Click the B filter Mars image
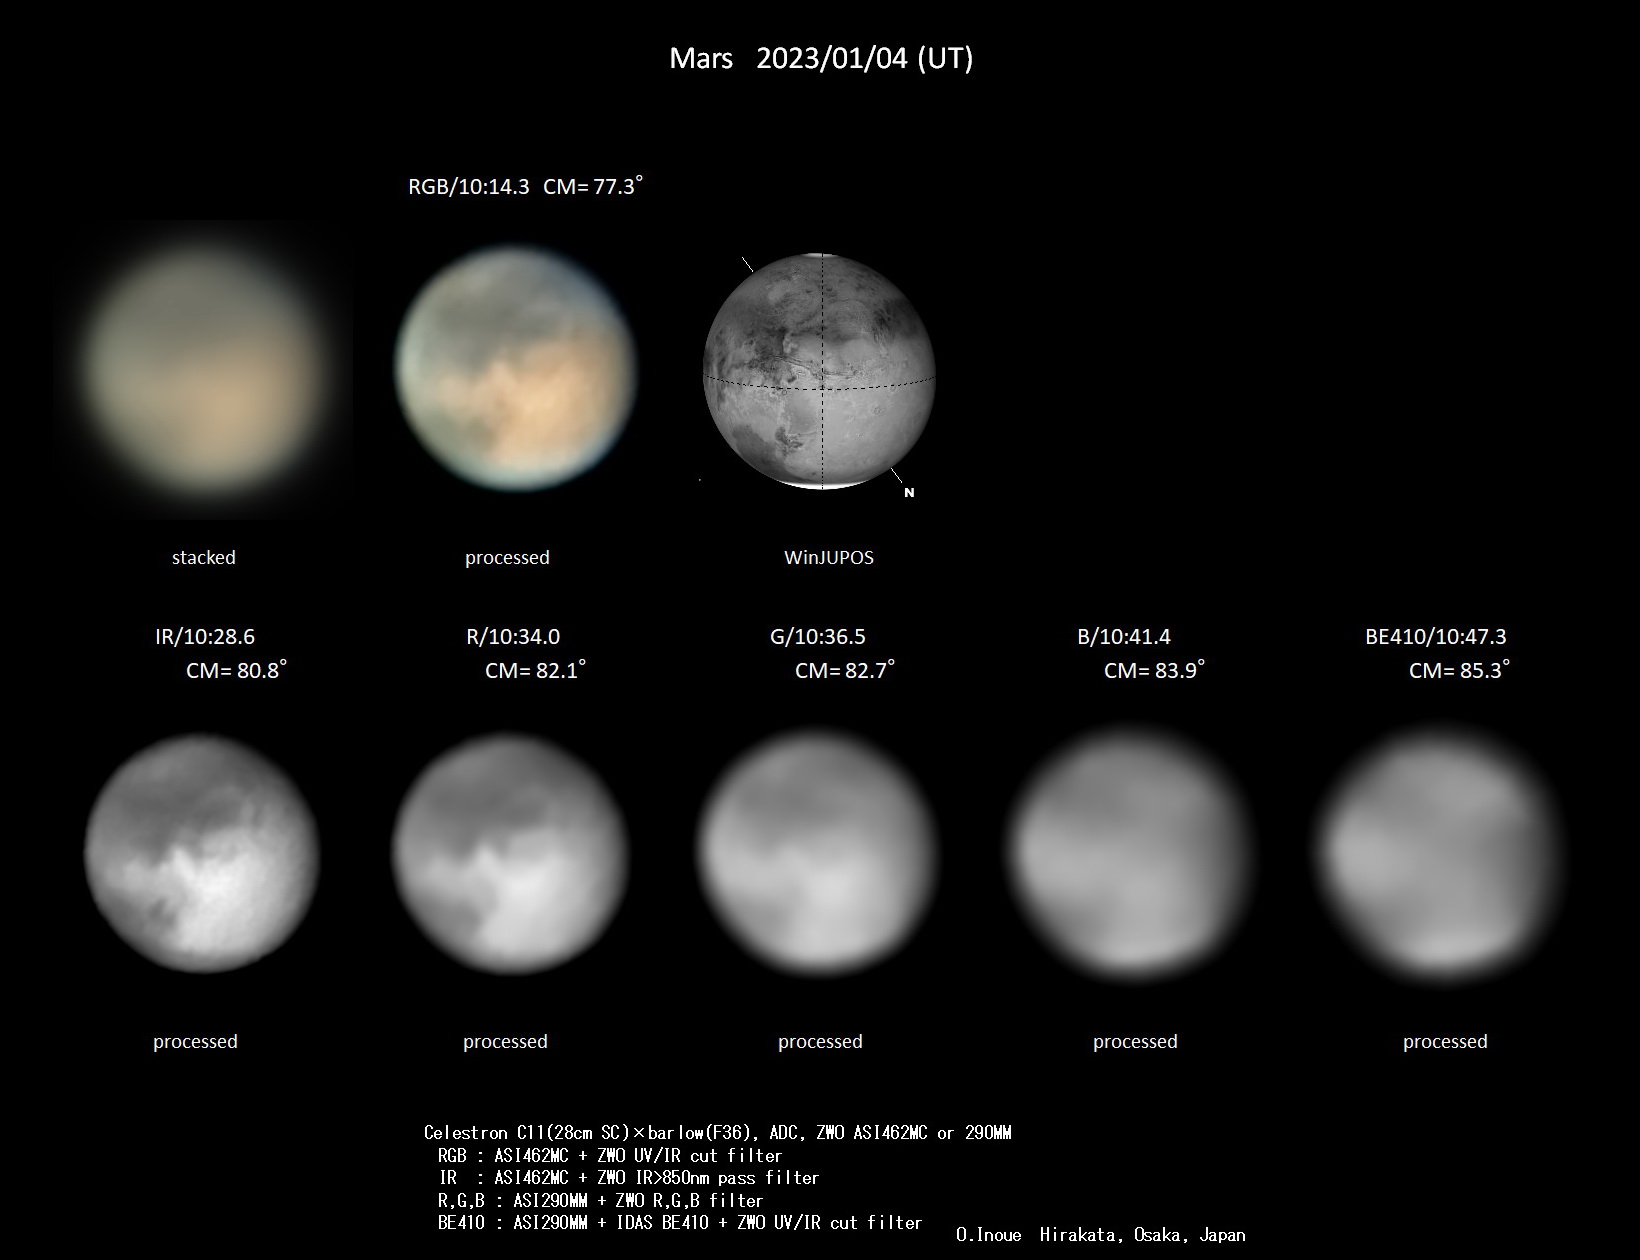The width and height of the screenshot is (1640, 1260). [x=1129, y=853]
